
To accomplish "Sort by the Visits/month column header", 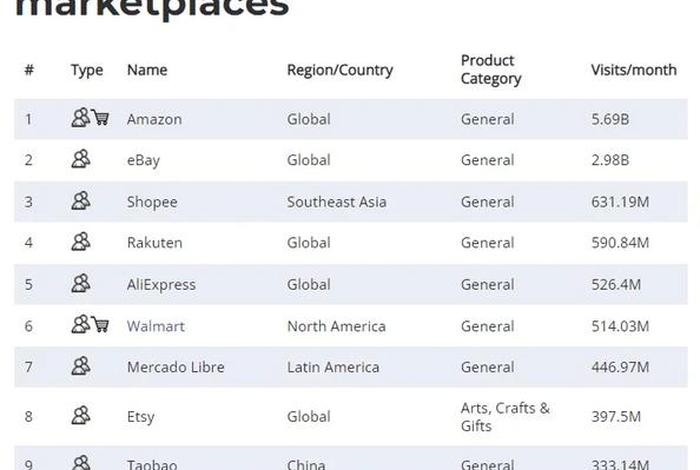I will tap(631, 70).
